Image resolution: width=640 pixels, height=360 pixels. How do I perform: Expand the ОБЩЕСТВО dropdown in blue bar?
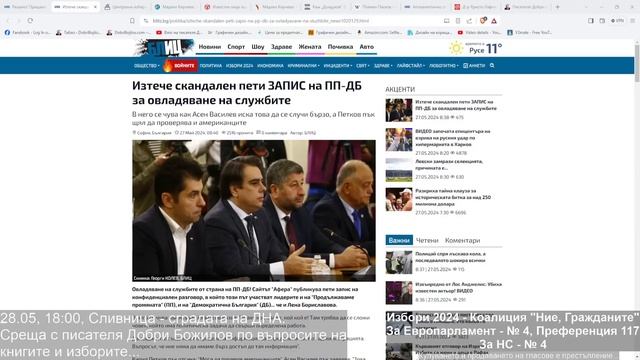tap(147, 65)
